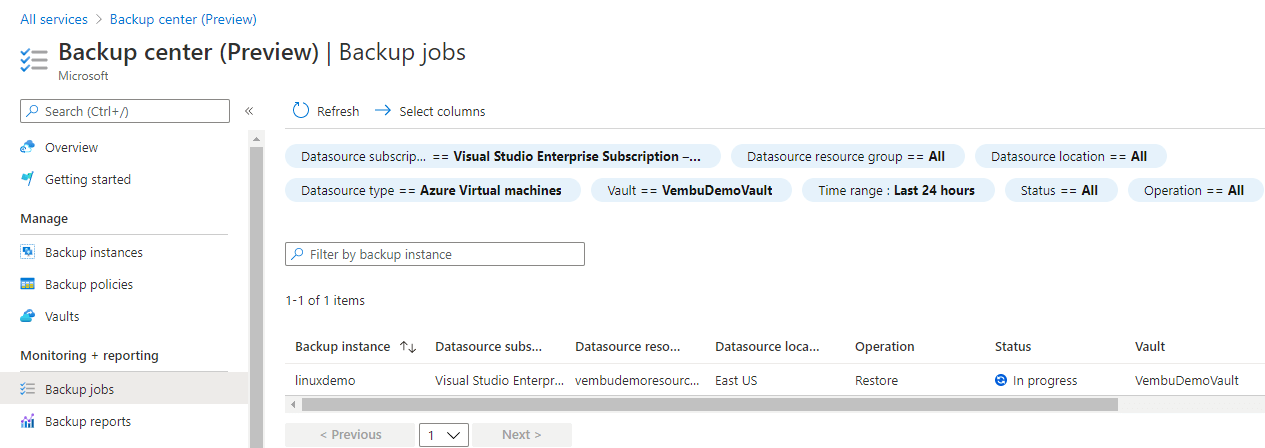This screenshot has width=1265, height=448.
Task: Click the Refresh circular arrow icon
Action: (x=301, y=111)
